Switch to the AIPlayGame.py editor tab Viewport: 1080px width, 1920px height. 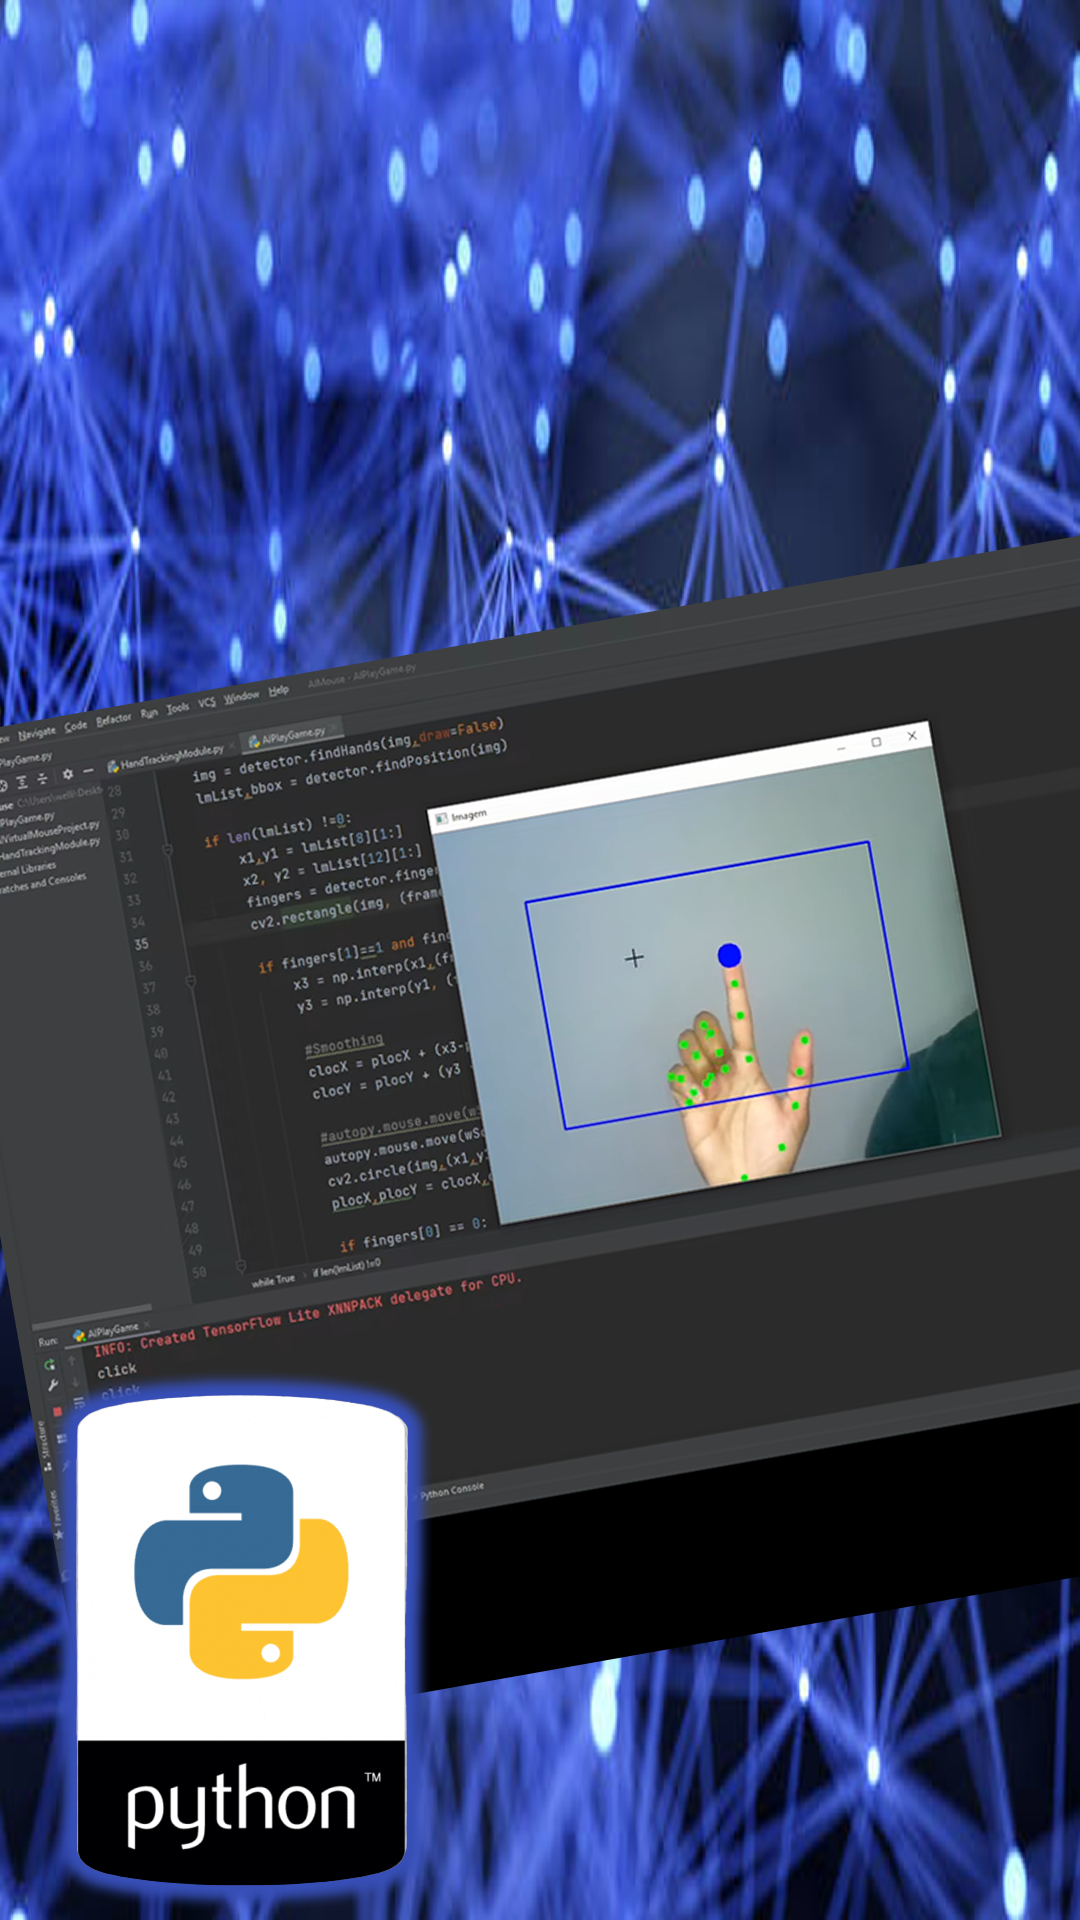(293, 735)
